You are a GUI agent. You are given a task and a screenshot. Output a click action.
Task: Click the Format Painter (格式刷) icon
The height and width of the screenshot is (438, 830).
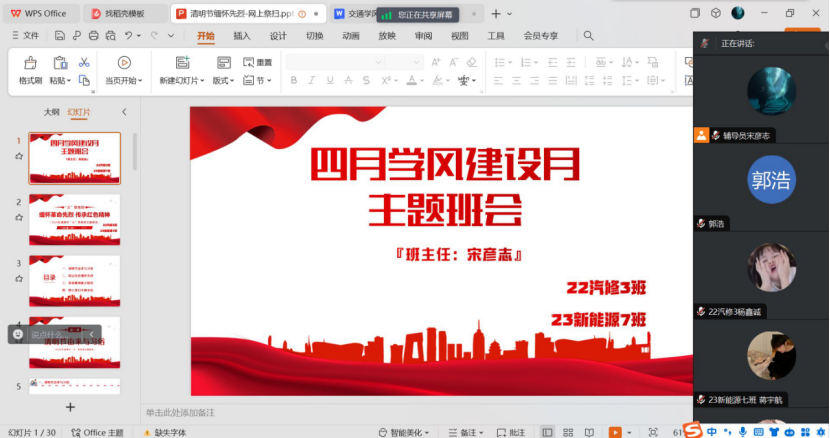coord(30,63)
